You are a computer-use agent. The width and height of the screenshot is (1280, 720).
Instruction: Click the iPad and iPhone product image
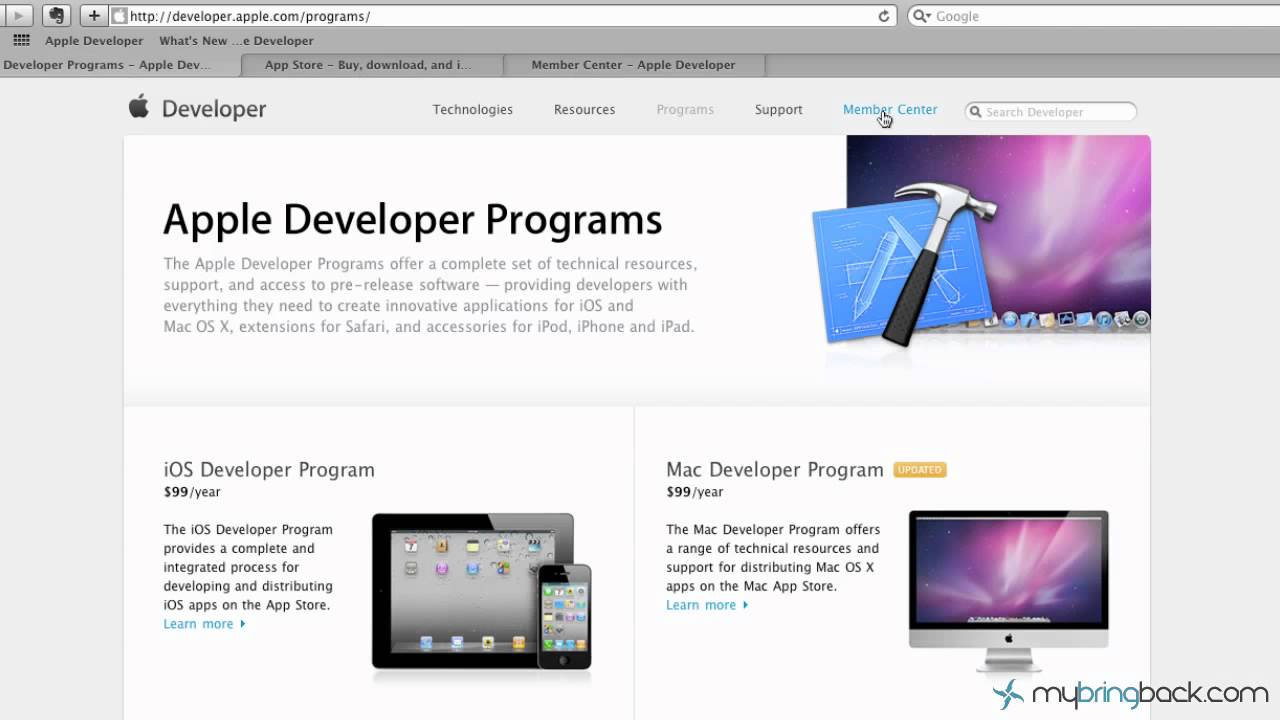click(482, 591)
